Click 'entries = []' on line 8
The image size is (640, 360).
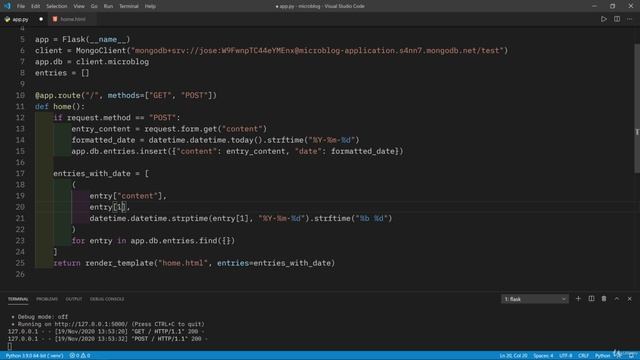[x=62, y=73]
